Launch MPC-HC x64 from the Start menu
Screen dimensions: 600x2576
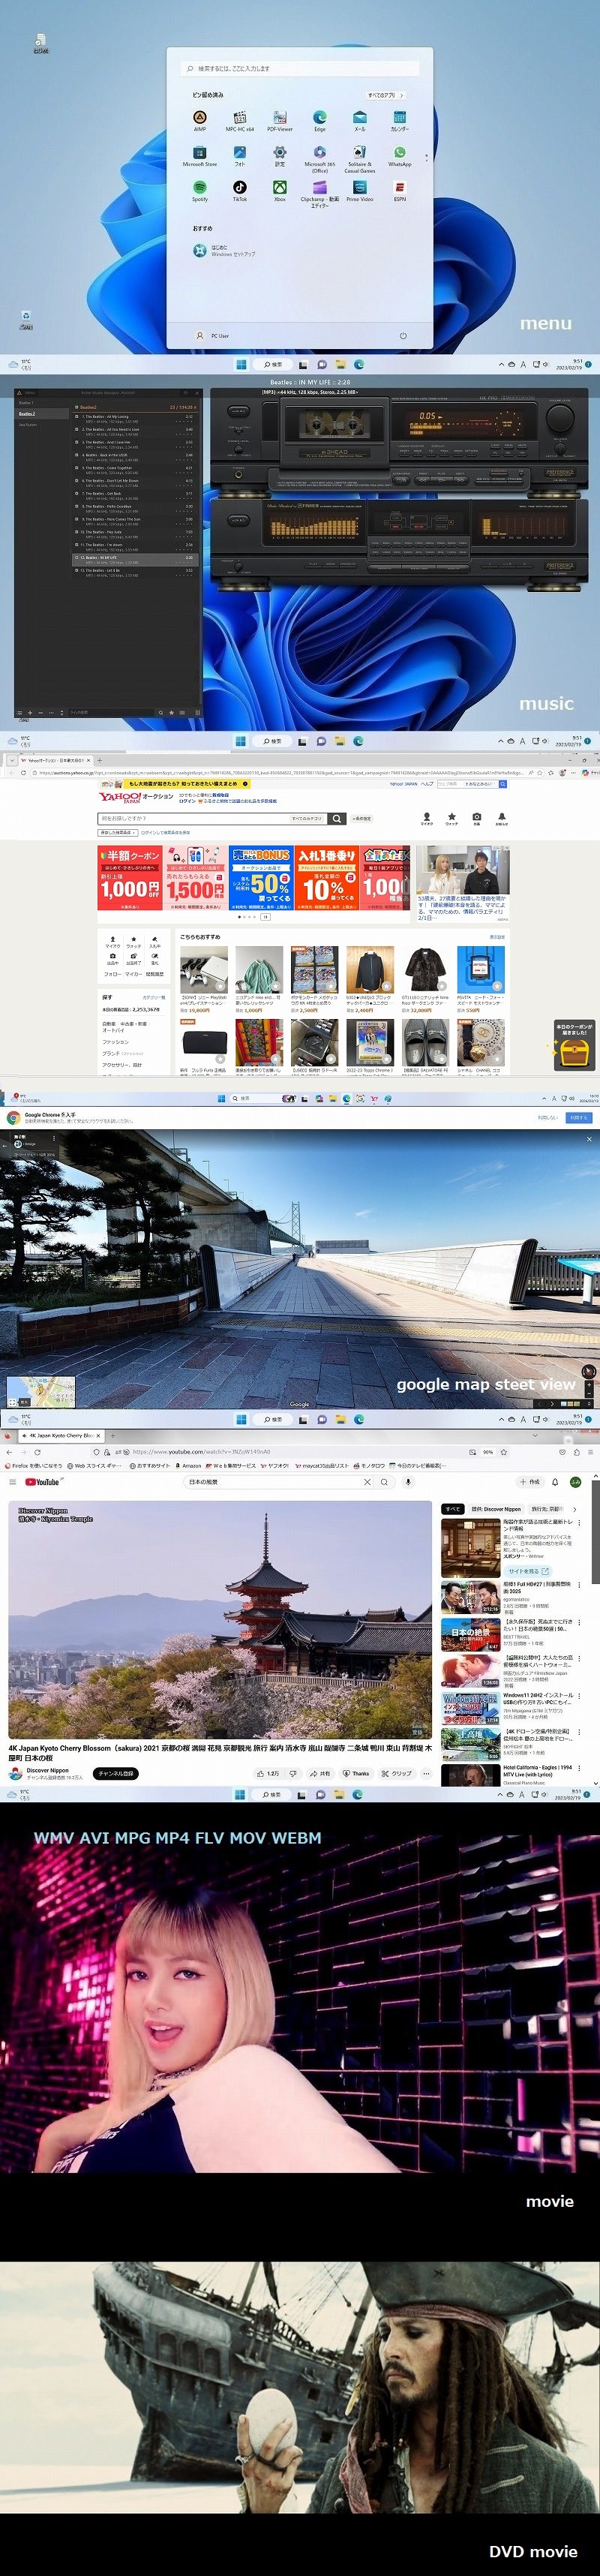pos(240,118)
